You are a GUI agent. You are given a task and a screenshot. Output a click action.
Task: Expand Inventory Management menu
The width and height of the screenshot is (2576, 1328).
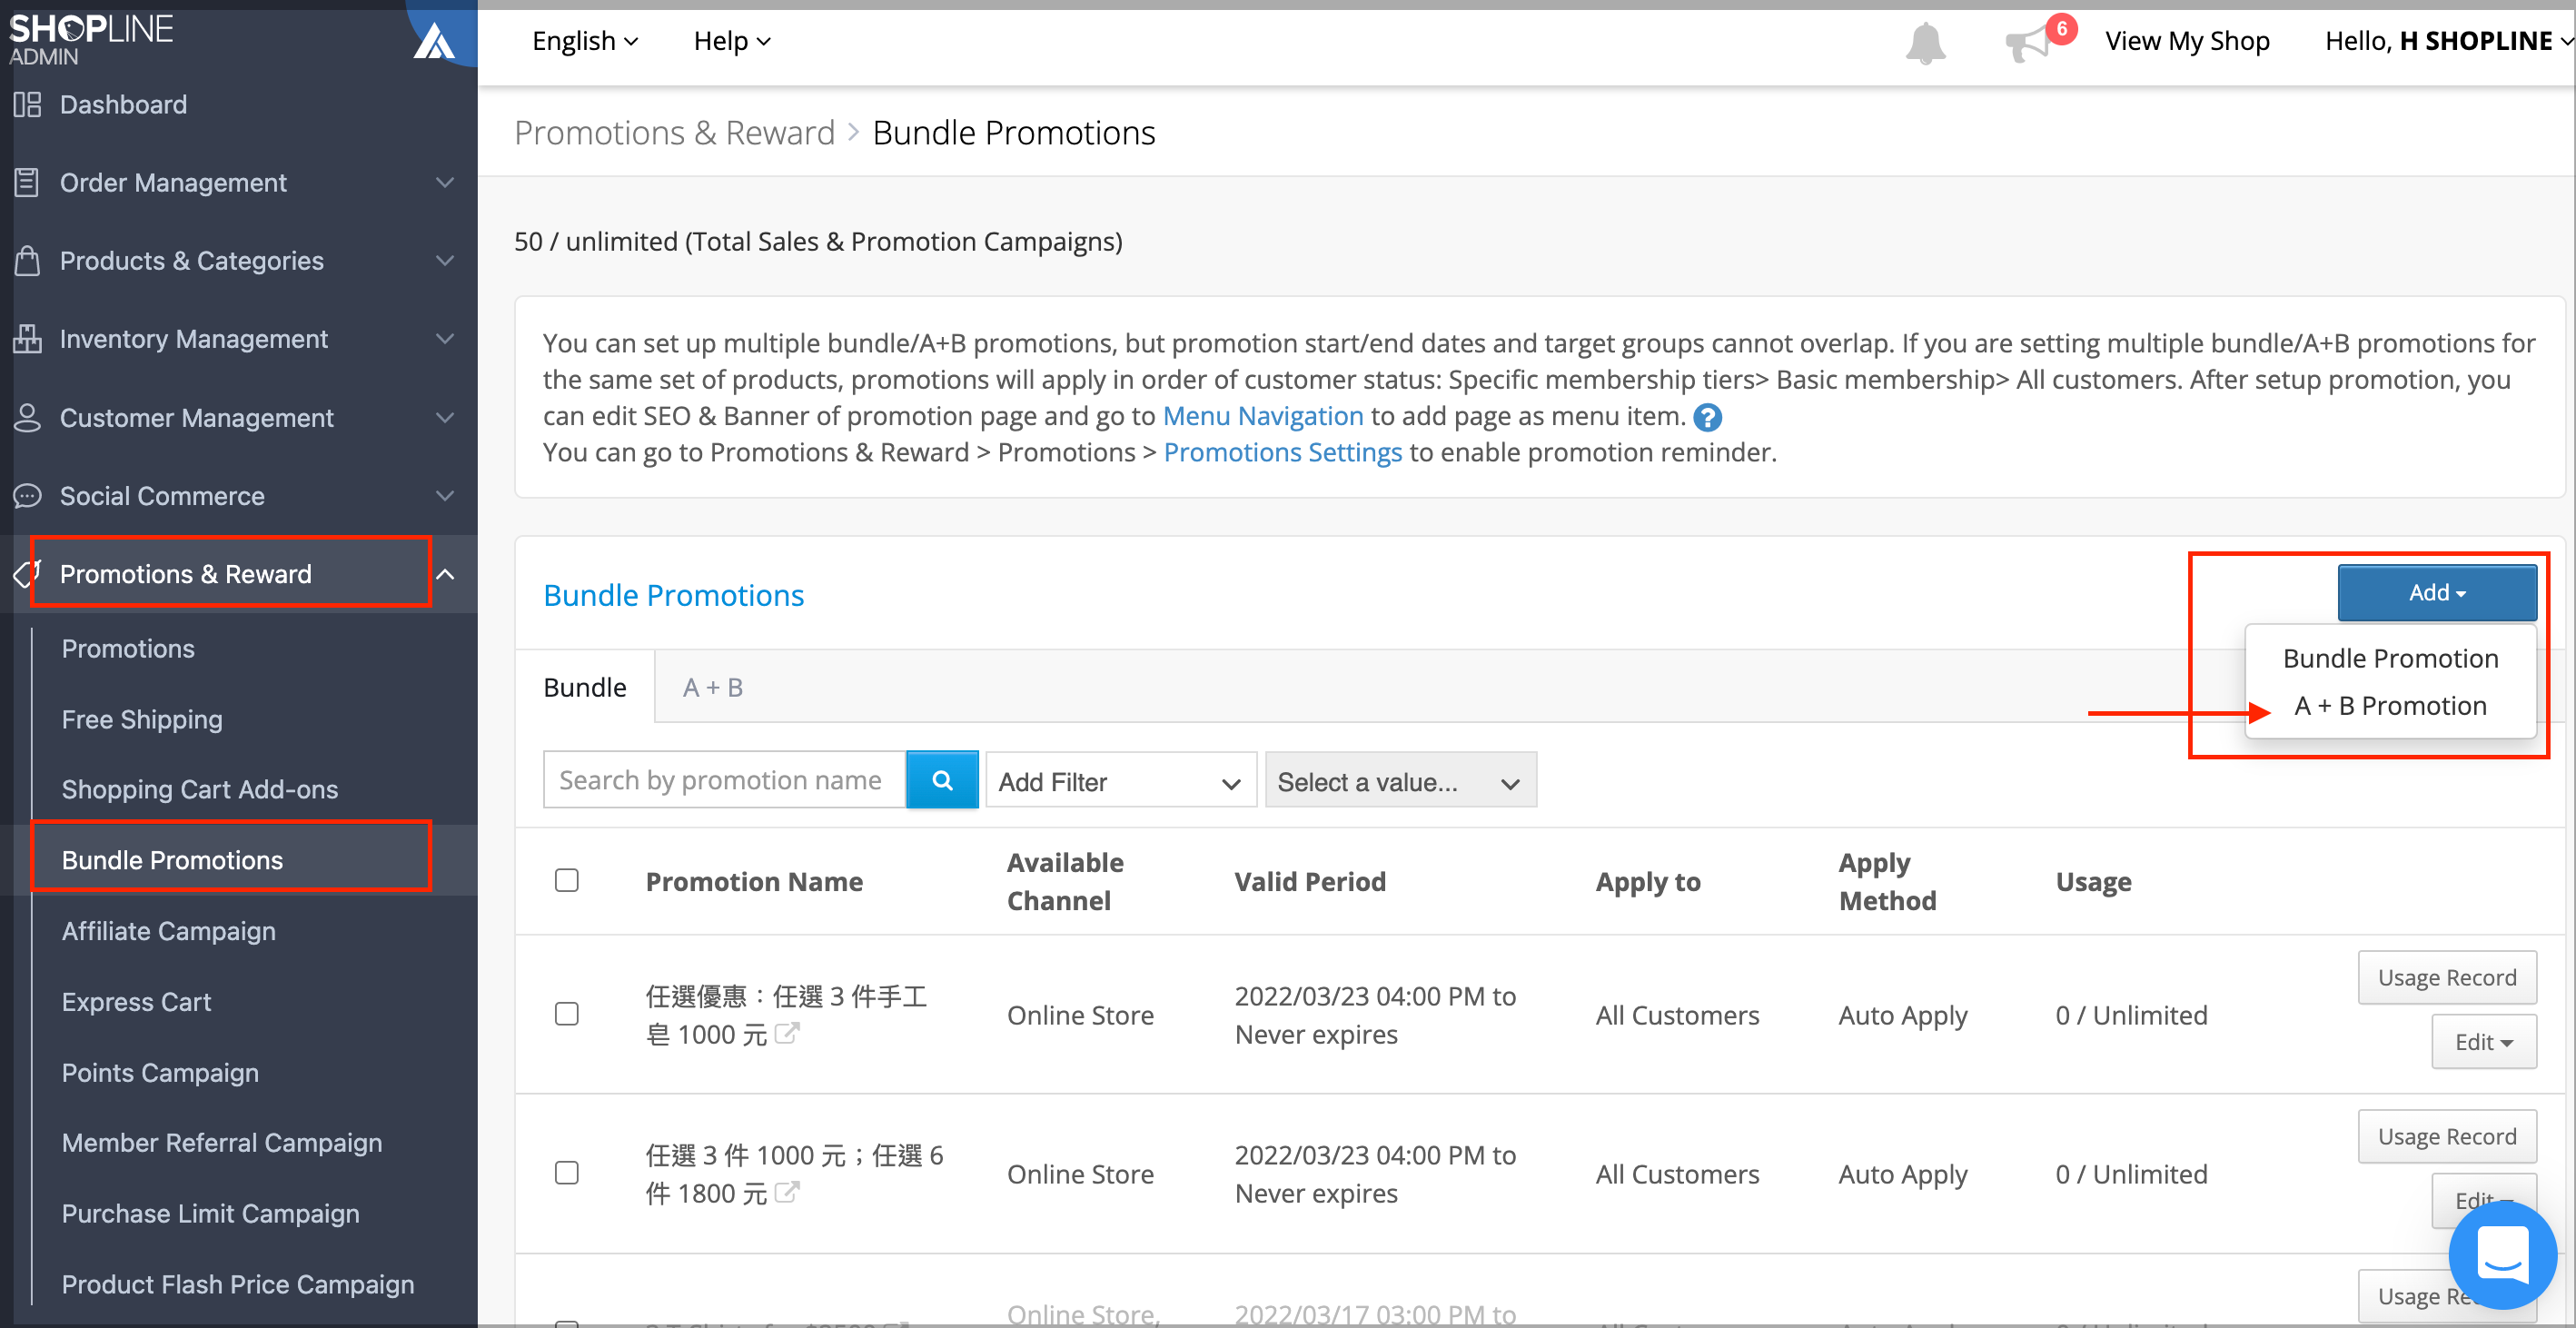(445, 339)
